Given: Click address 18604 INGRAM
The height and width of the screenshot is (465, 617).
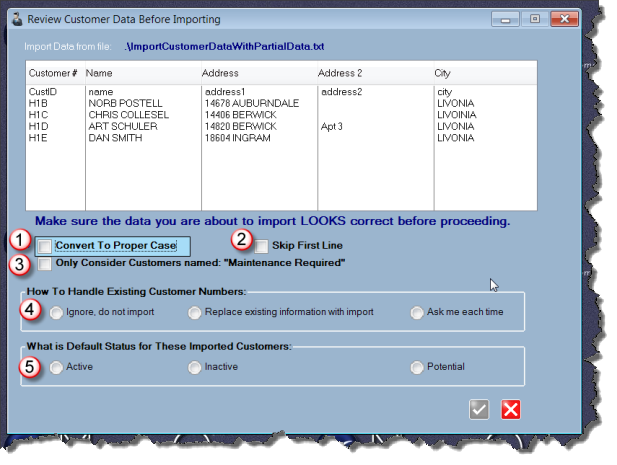Looking at the screenshot, I should [x=238, y=138].
